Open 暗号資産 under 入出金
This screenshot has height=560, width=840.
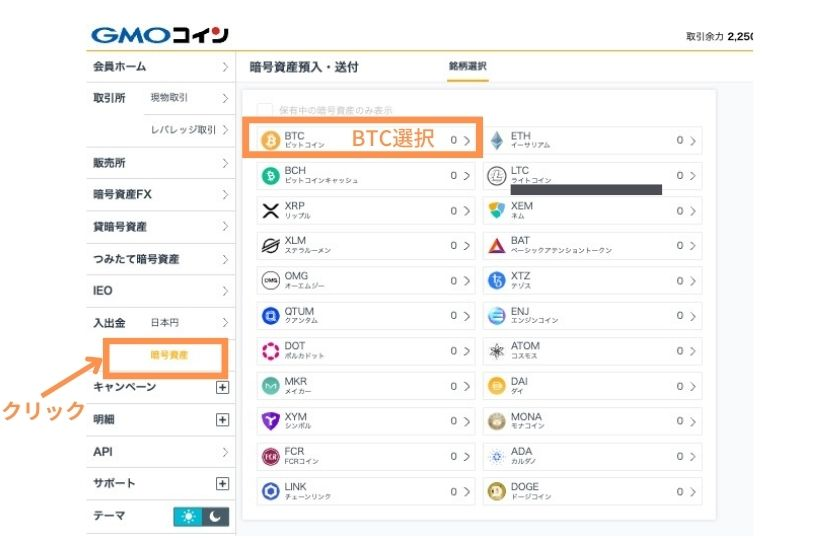[x=169, y=355]
